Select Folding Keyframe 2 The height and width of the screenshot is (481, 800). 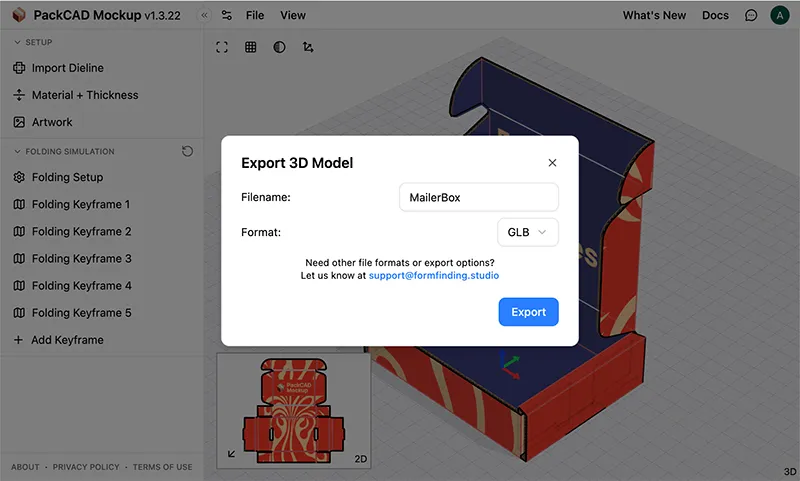click(81, 231)
